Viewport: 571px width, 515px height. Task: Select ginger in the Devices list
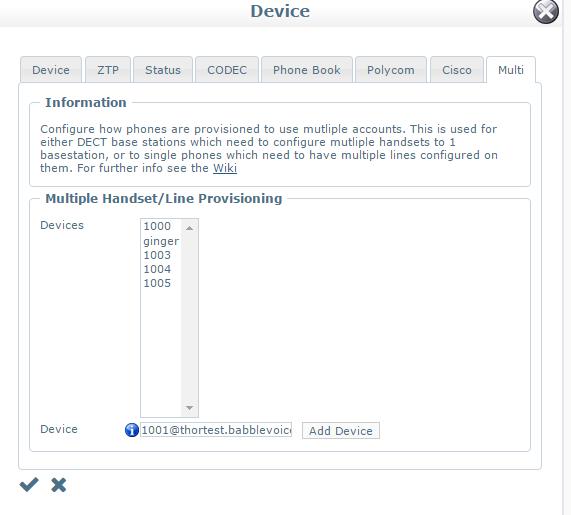tap(161, 241)
